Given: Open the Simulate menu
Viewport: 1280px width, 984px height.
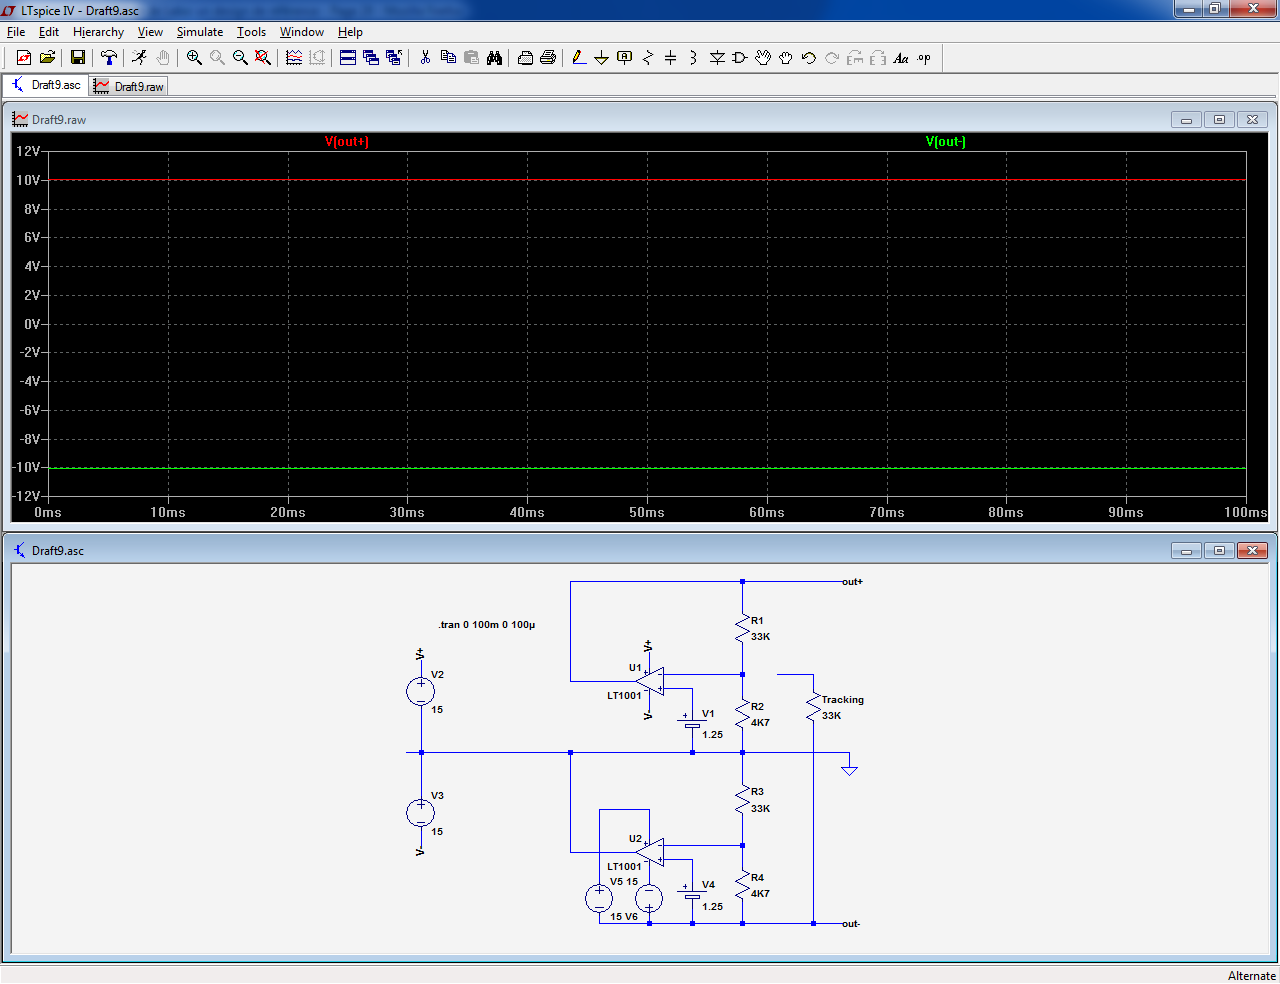Looking at the screenshot, I should tap(199, 32).
